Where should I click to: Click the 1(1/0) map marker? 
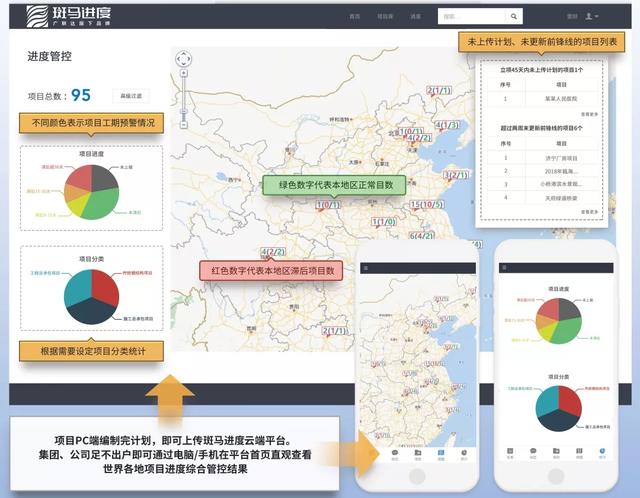[x=384, y=222]
